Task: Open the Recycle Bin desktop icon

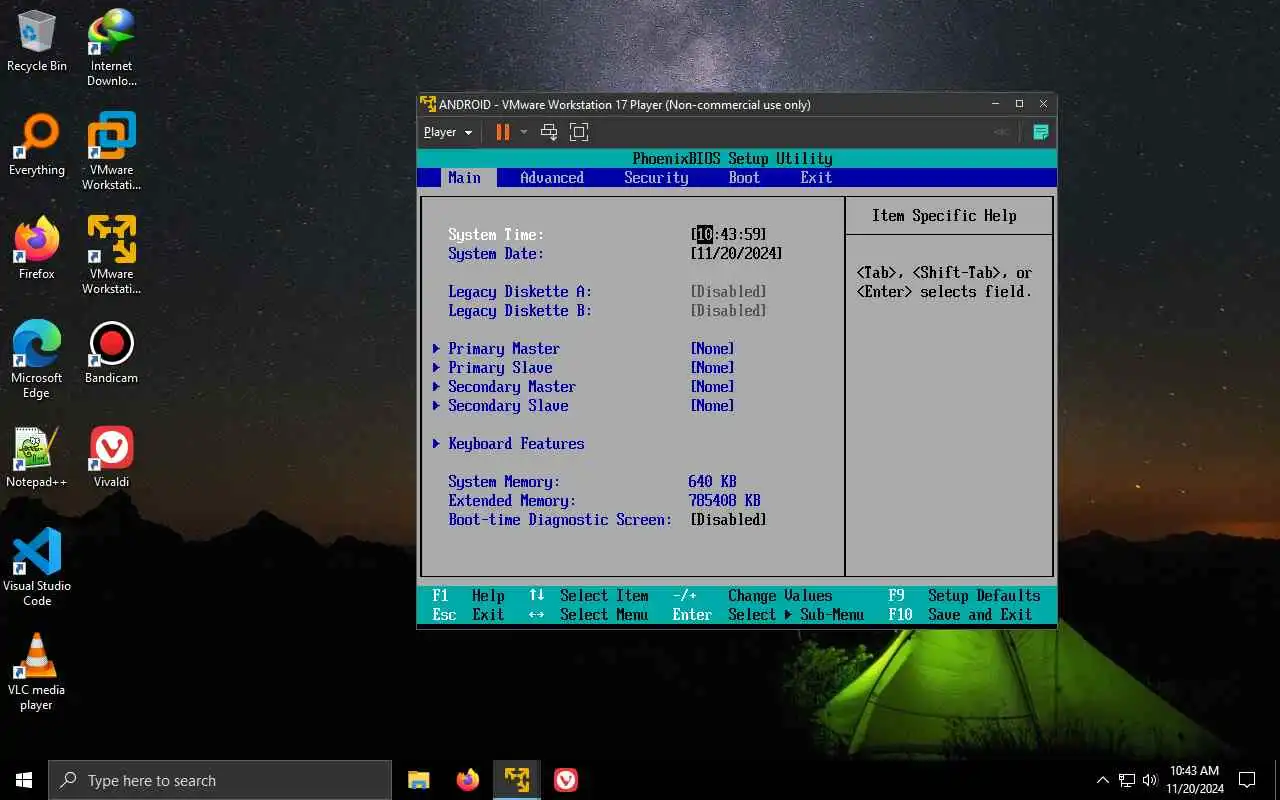Action: coord(37,41)
